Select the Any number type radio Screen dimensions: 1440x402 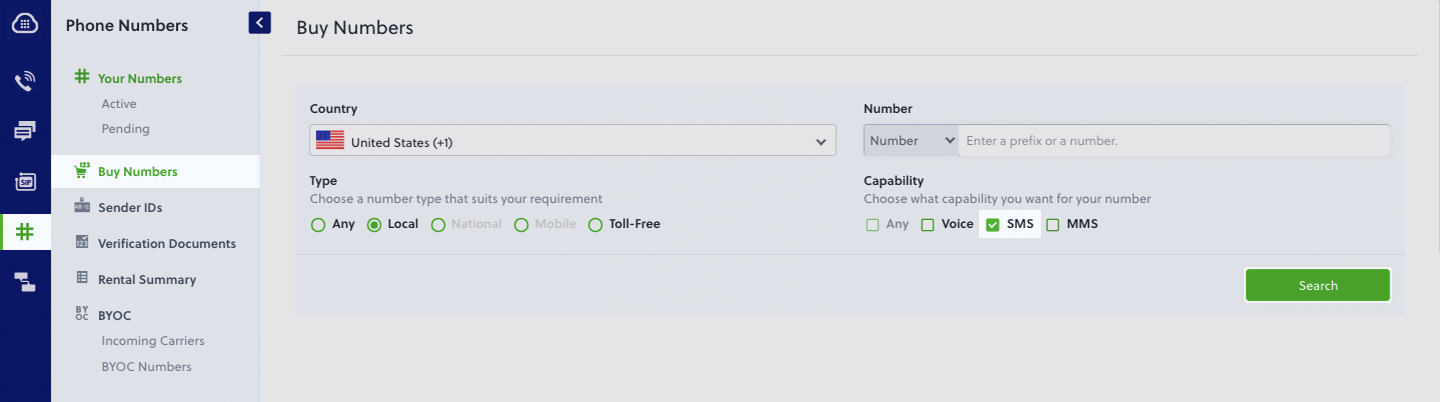tap(319, 224)
